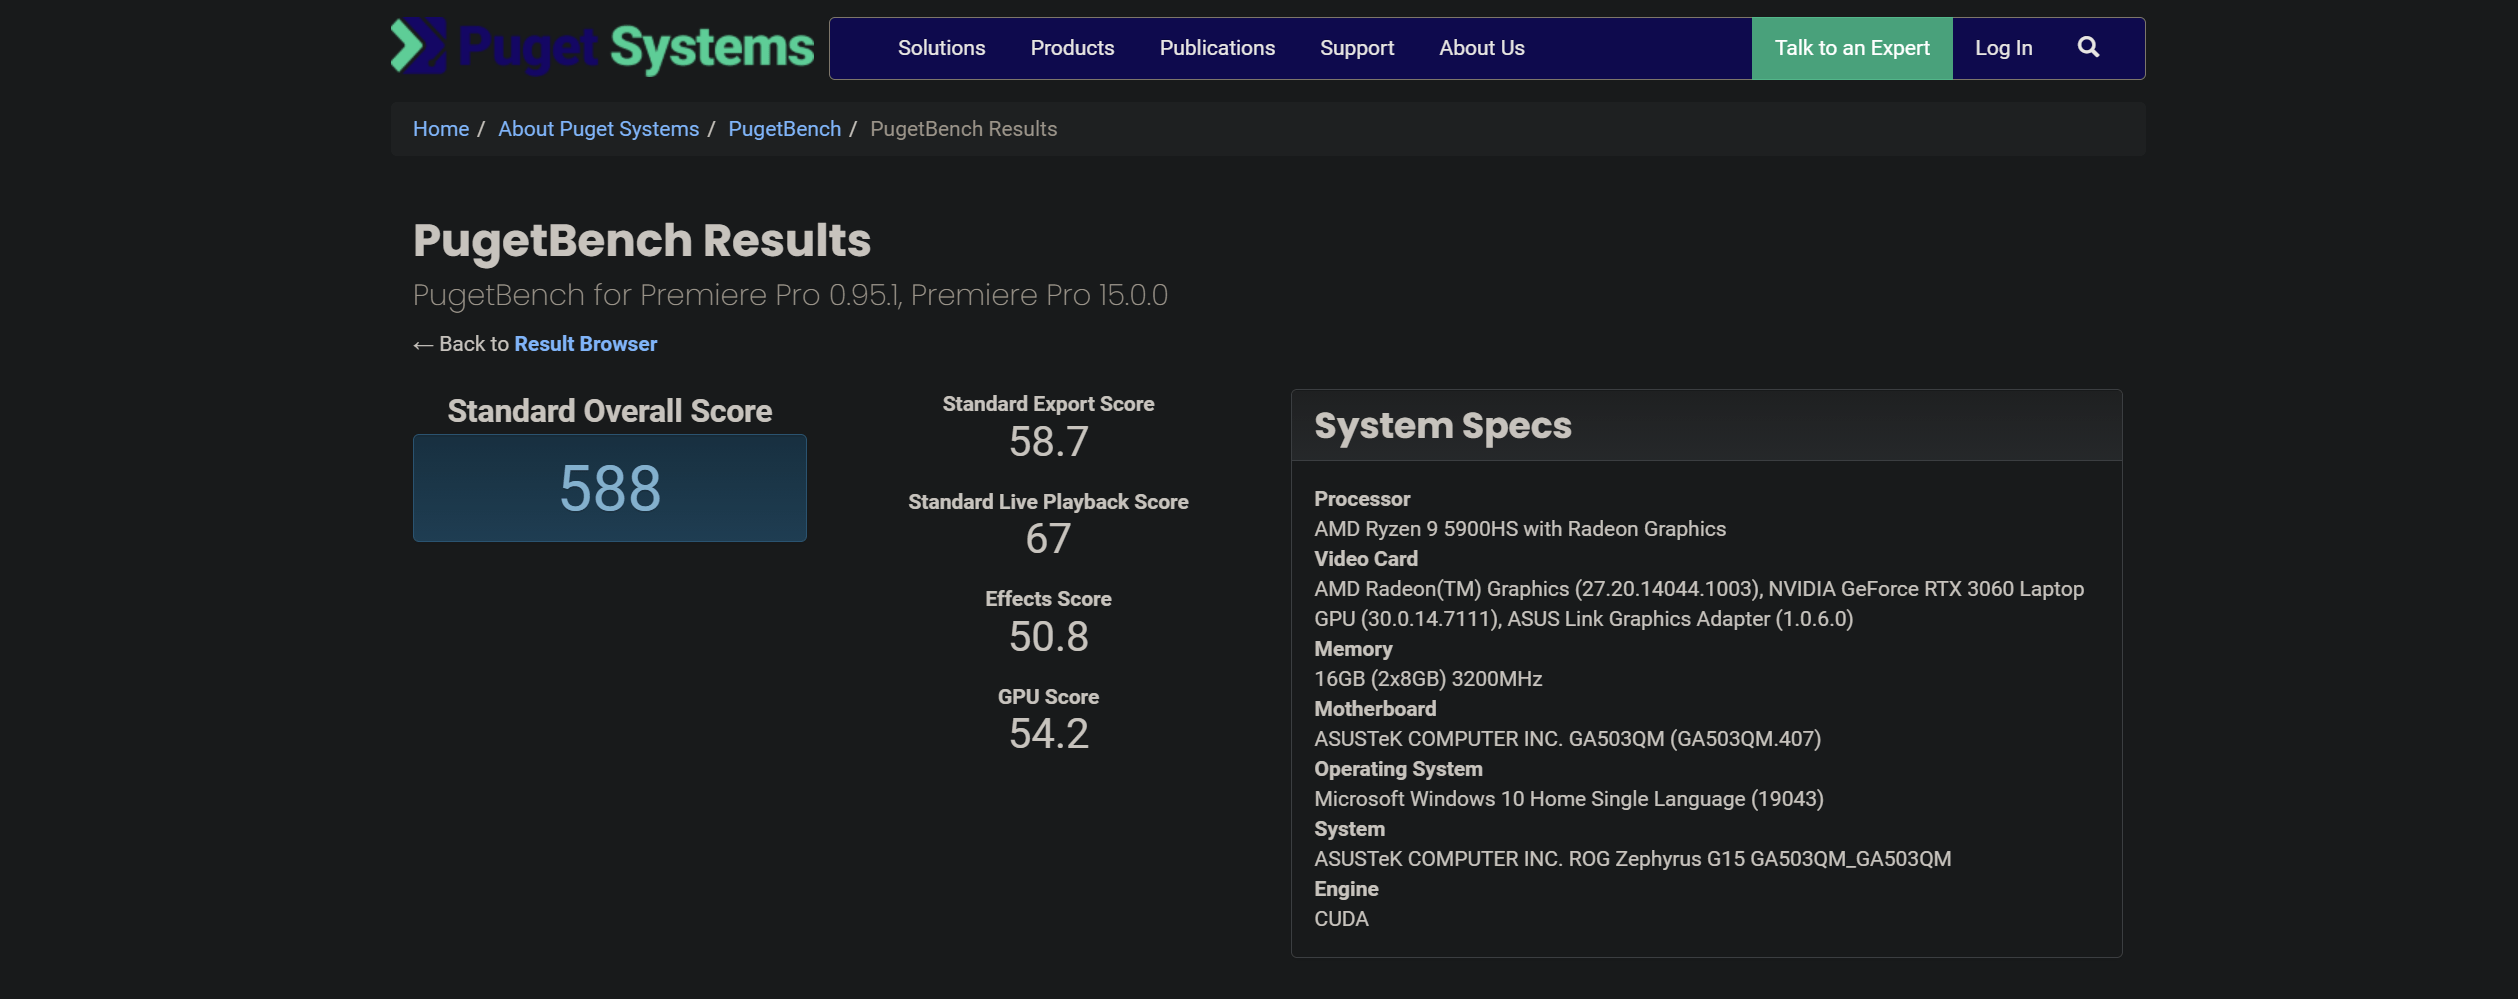Click the Effects Score label
Image resolution: width=2518 pixels, height=999 pixels.
tap(1048, 599)
